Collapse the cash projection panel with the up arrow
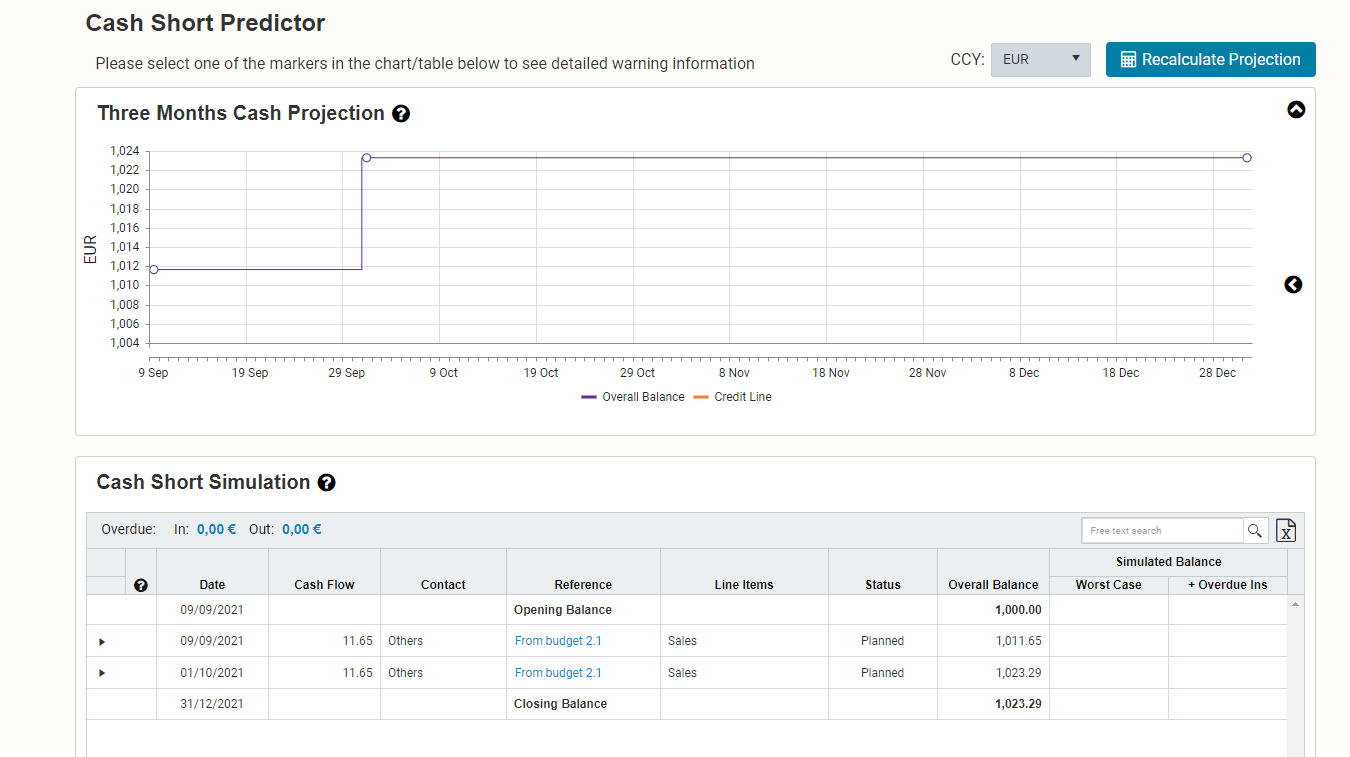Viewport: 1350px width, 757px height. click(1296, 110)
